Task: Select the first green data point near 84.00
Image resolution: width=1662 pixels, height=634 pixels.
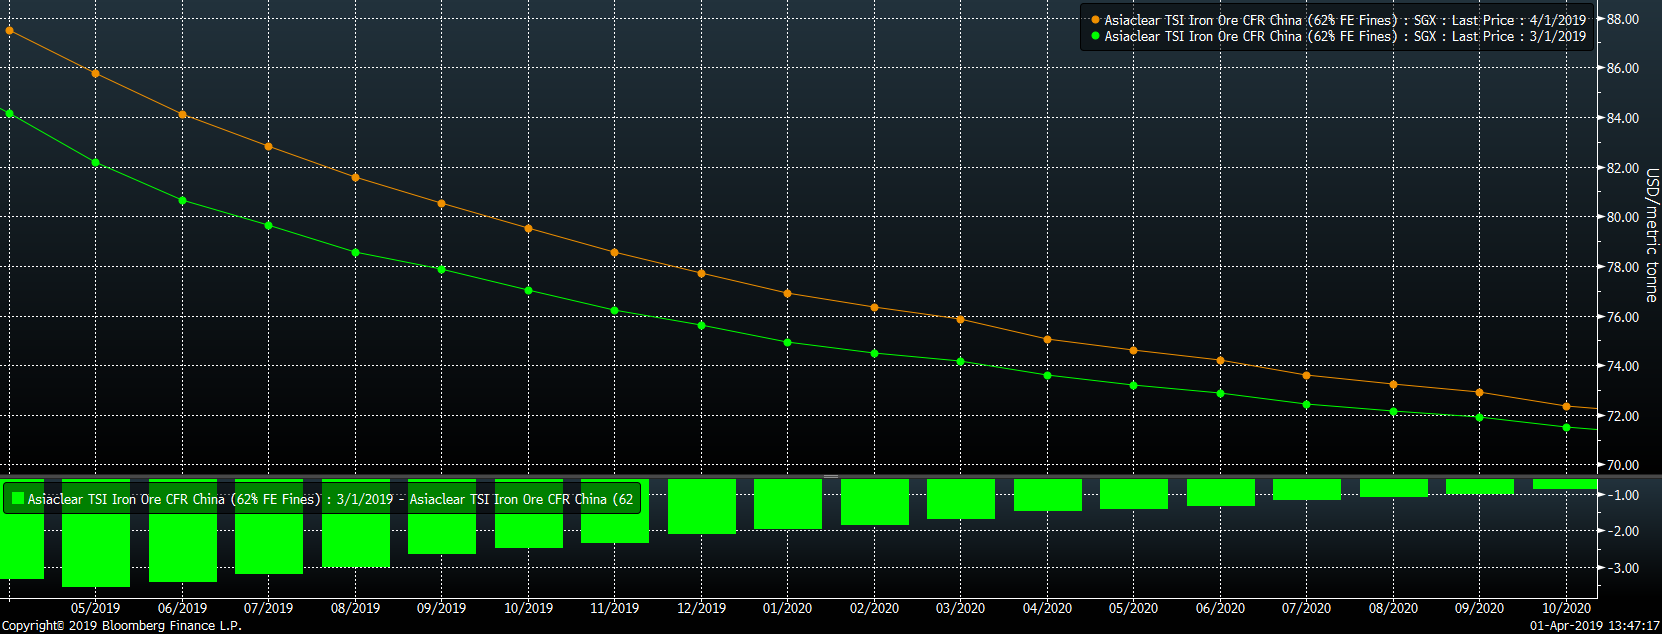Action: tap(10, 113)
